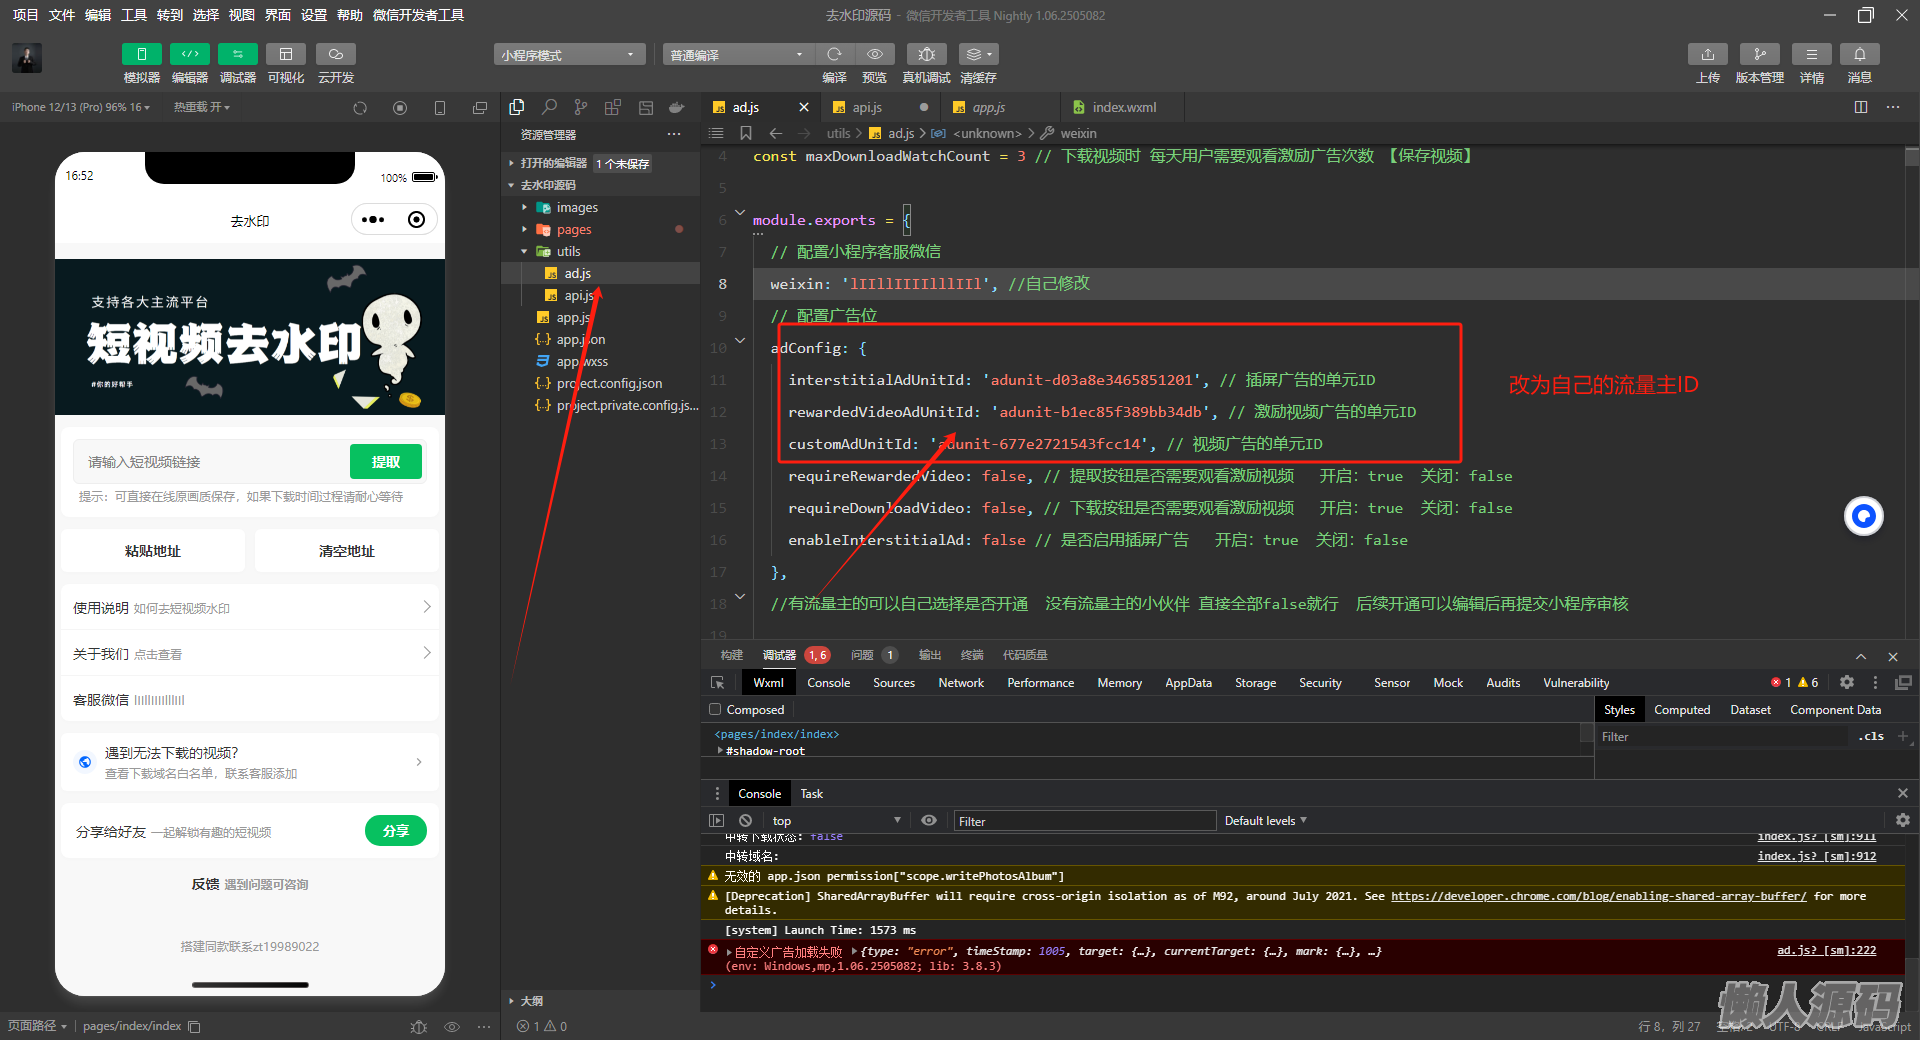Image resolution: width=1920 pixels, height=1040 pixels.
Task: Open real device debugging (真机调试)
Action: (x=926, y=55)
